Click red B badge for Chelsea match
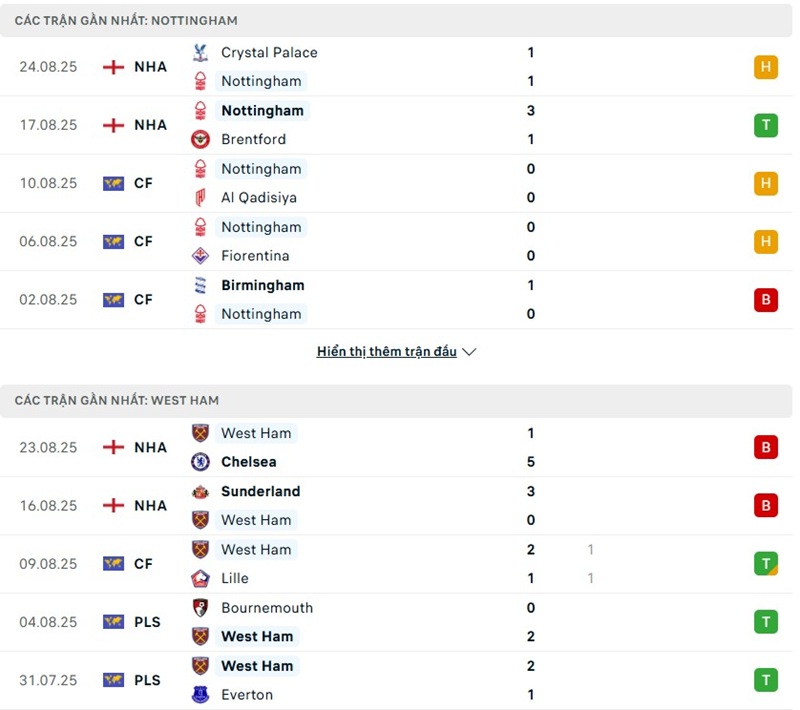This screenshot has width=800, height=710. coord(766,447)
